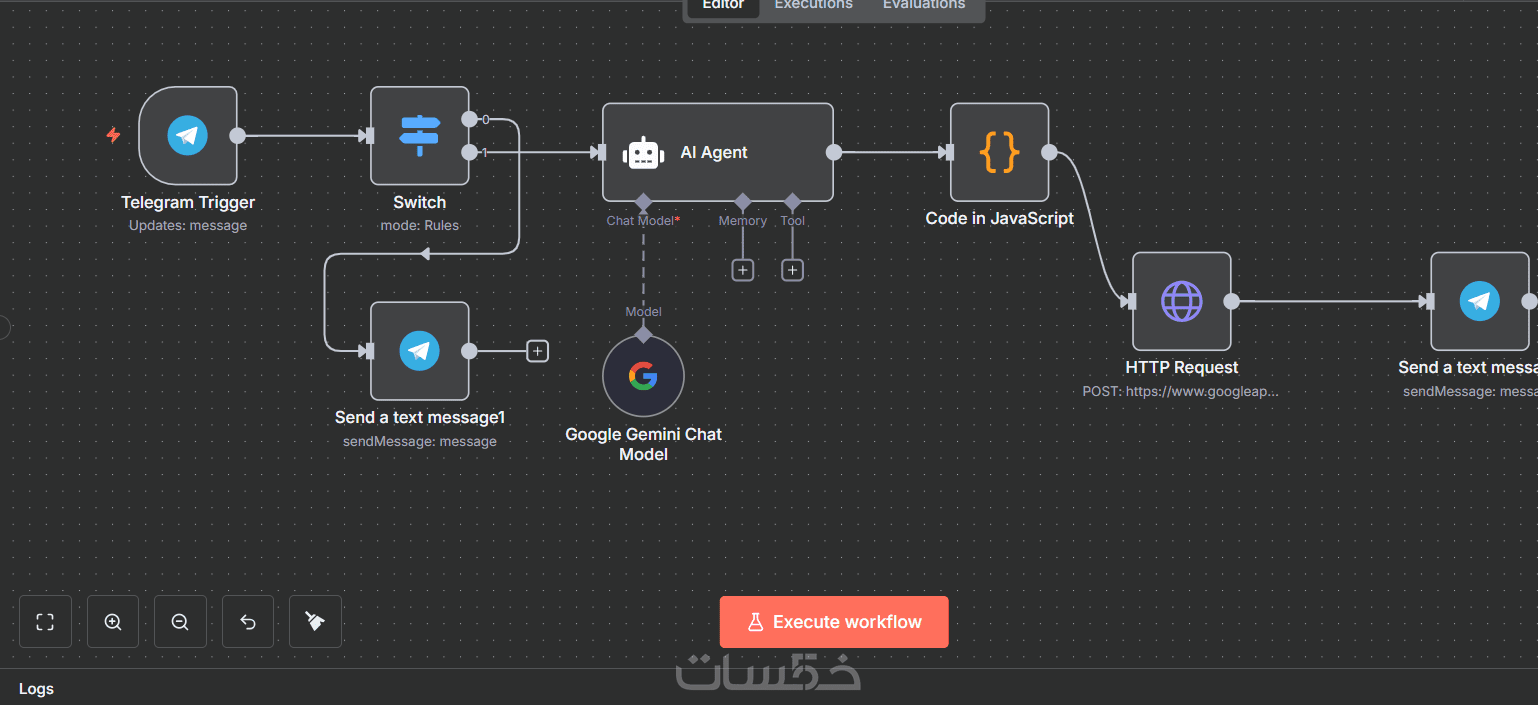Viewport: 1538px width, 705px height.
Task: Add node after Send a text message1
Action: 538,351
